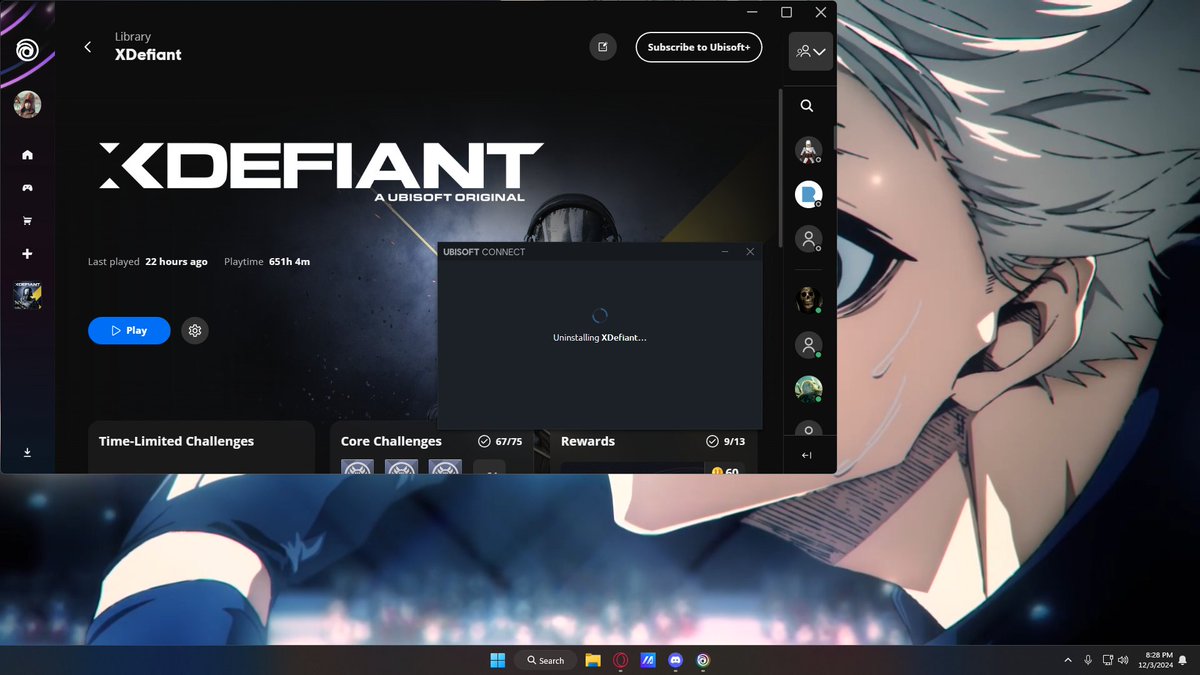Open Rewards heading
1200x675 pixels.
coord(588,441)
